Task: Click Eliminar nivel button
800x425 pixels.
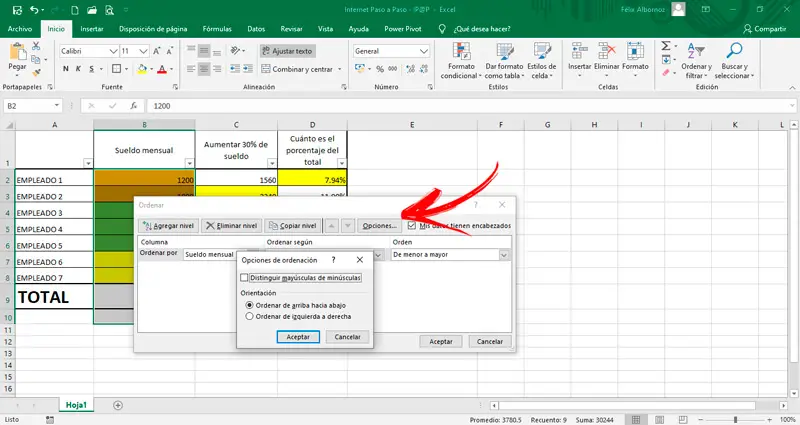Action: point(232,226)
